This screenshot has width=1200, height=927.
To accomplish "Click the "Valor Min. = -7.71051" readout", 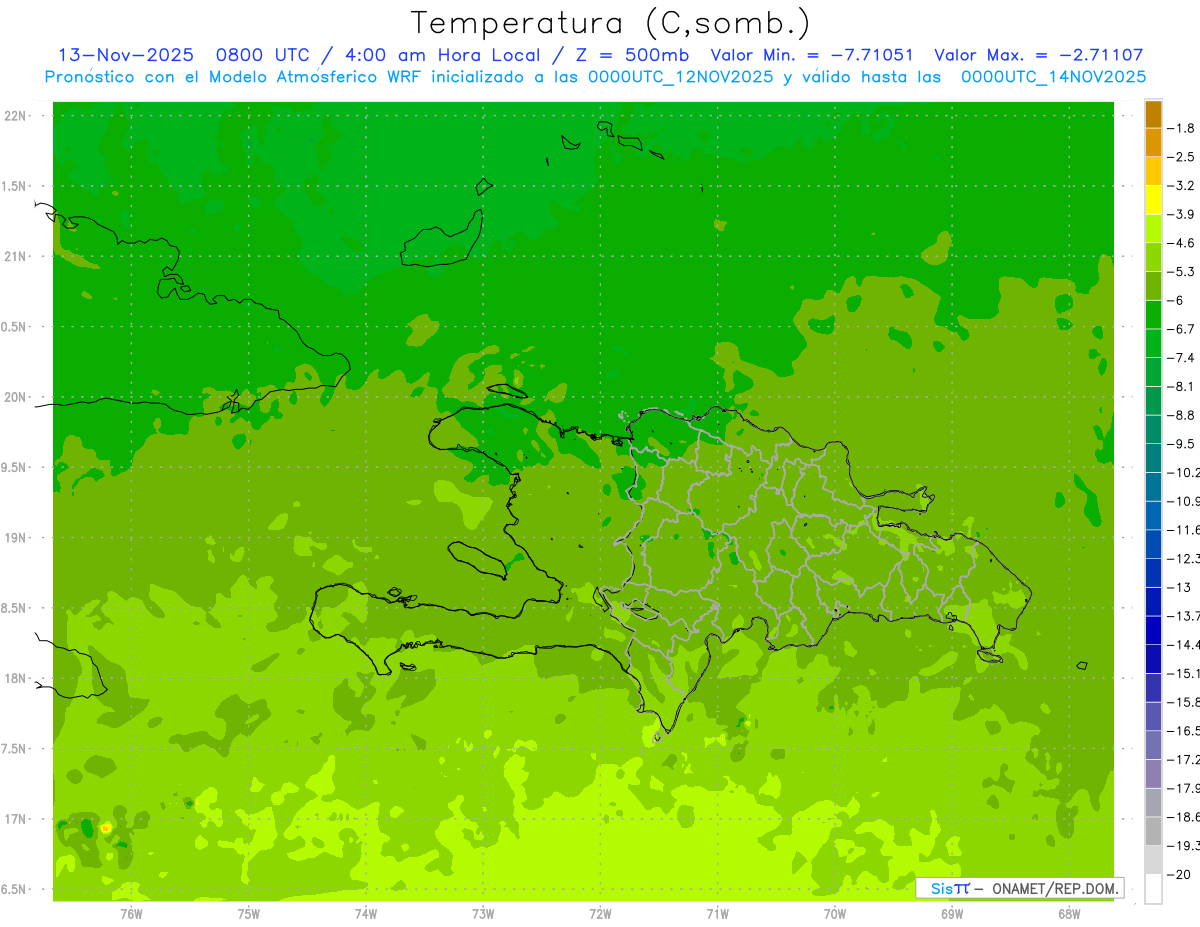I will coord(812,56).
